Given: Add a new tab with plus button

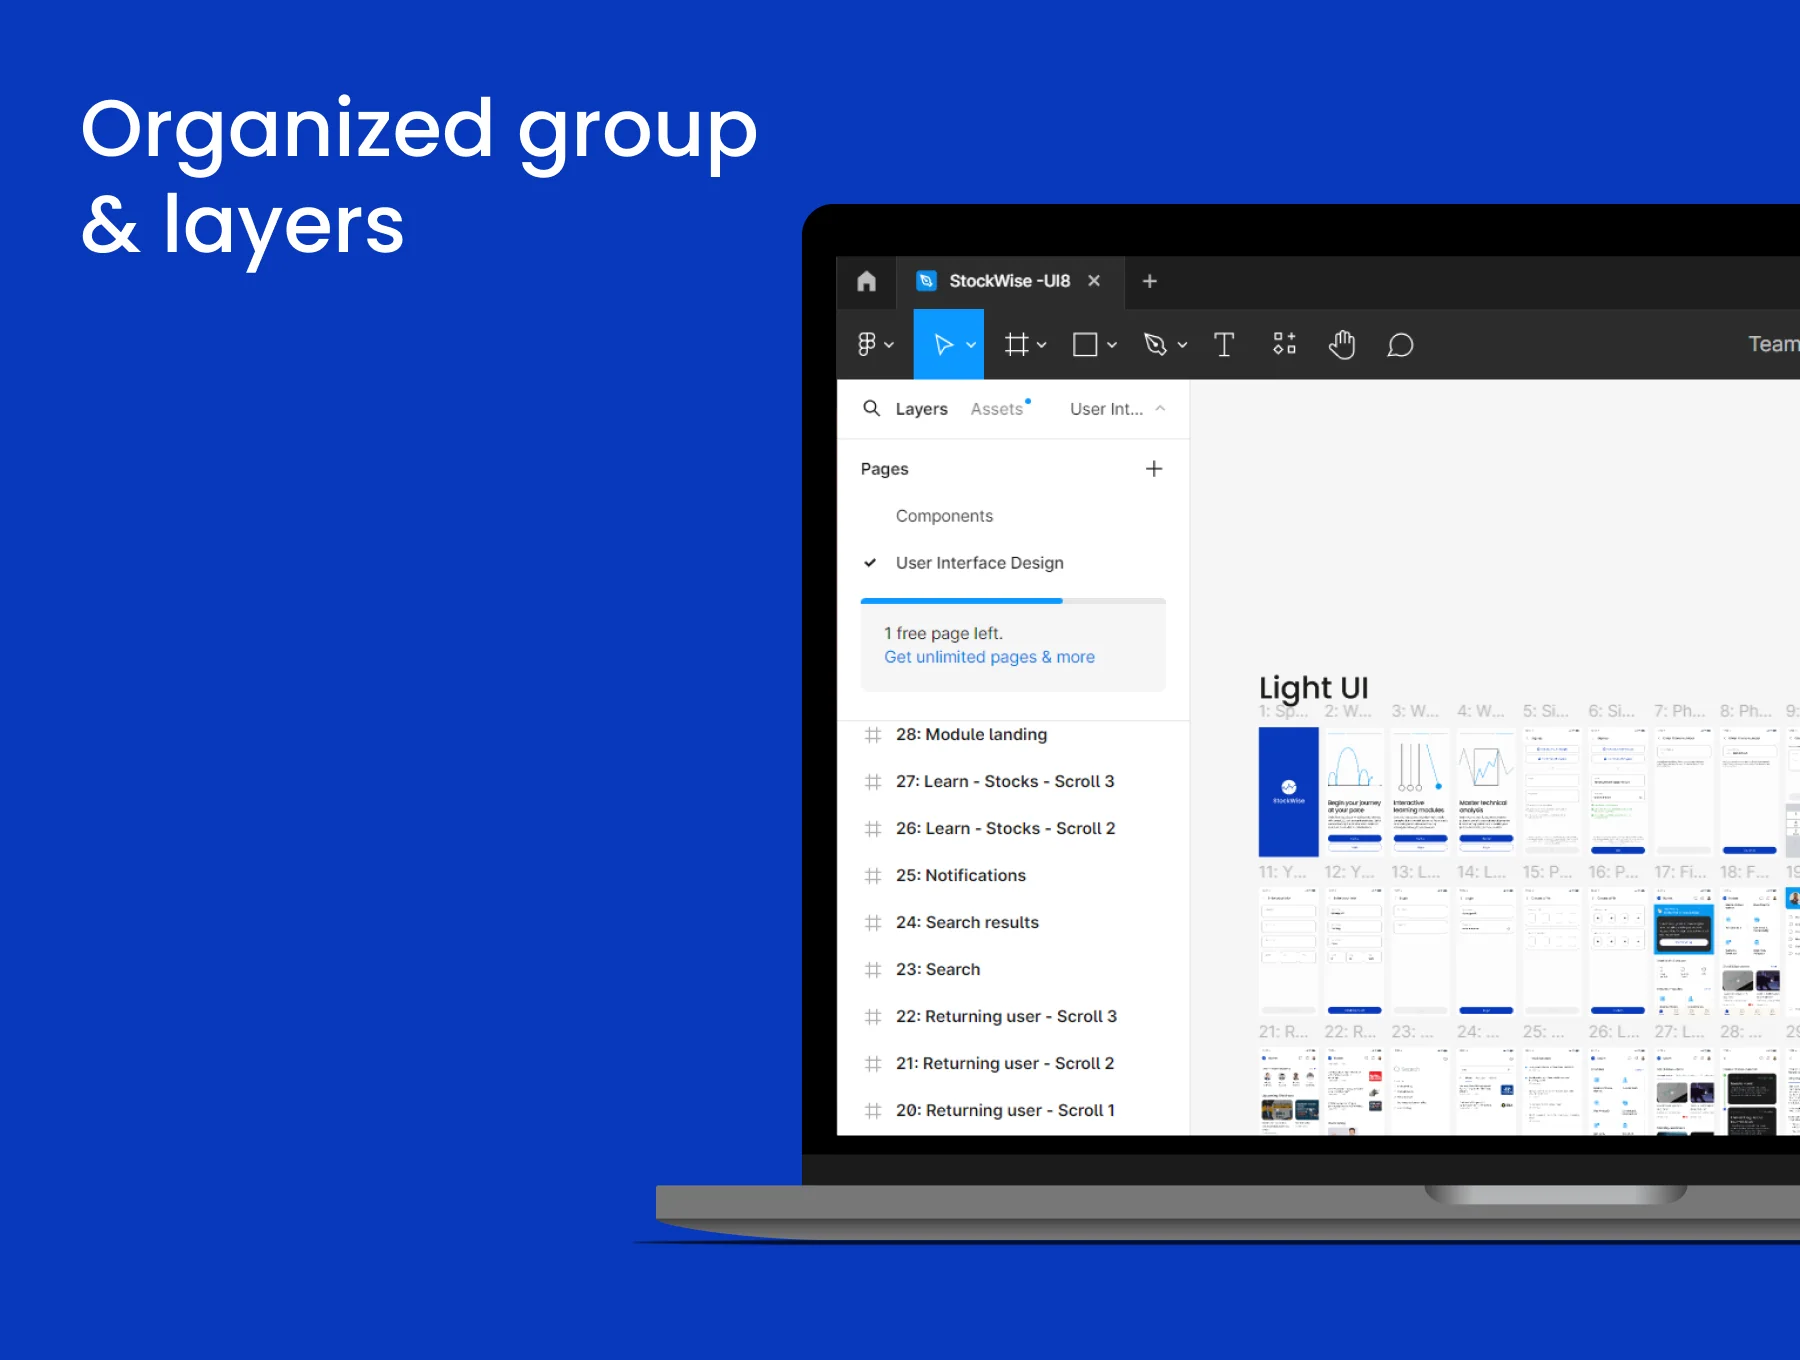Looking at the screenshot, I should (x=1150, y=281).
